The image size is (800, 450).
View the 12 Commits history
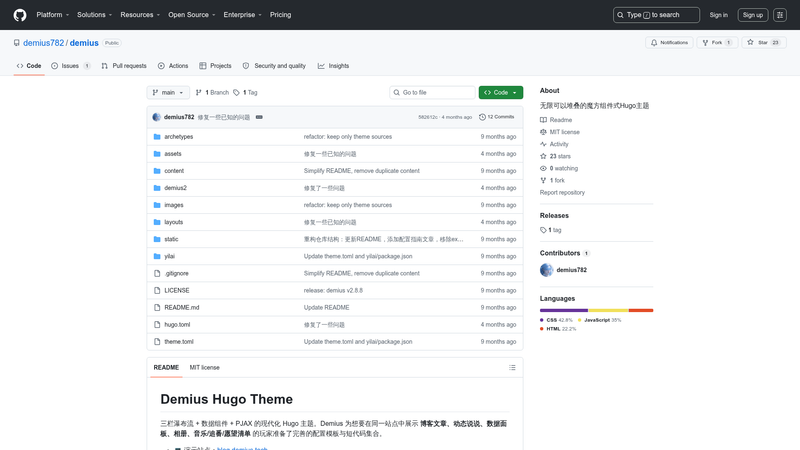496,117
